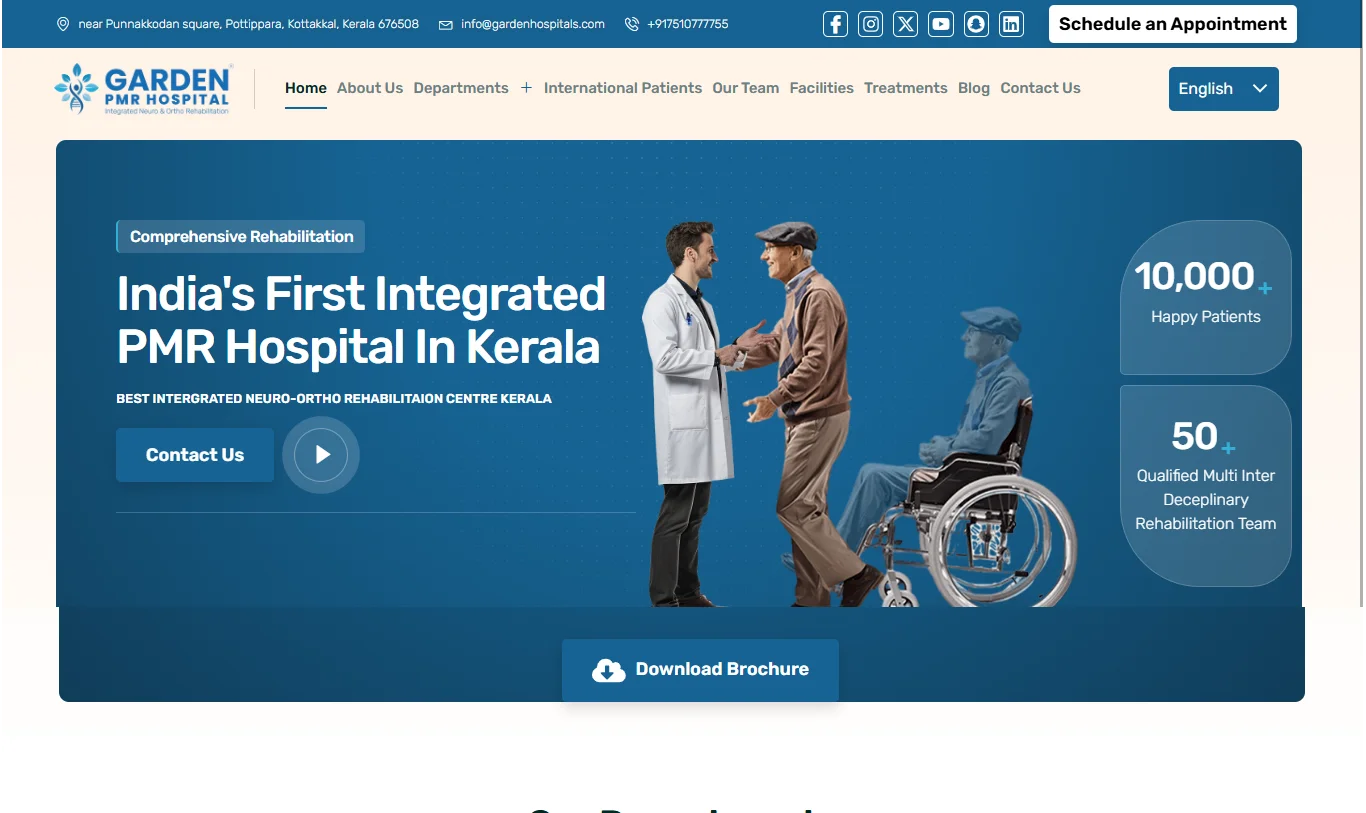Screen dimensions: 1366x813
Task: Click the Garden PMR Hospital logo
Action: click(144, 89)
